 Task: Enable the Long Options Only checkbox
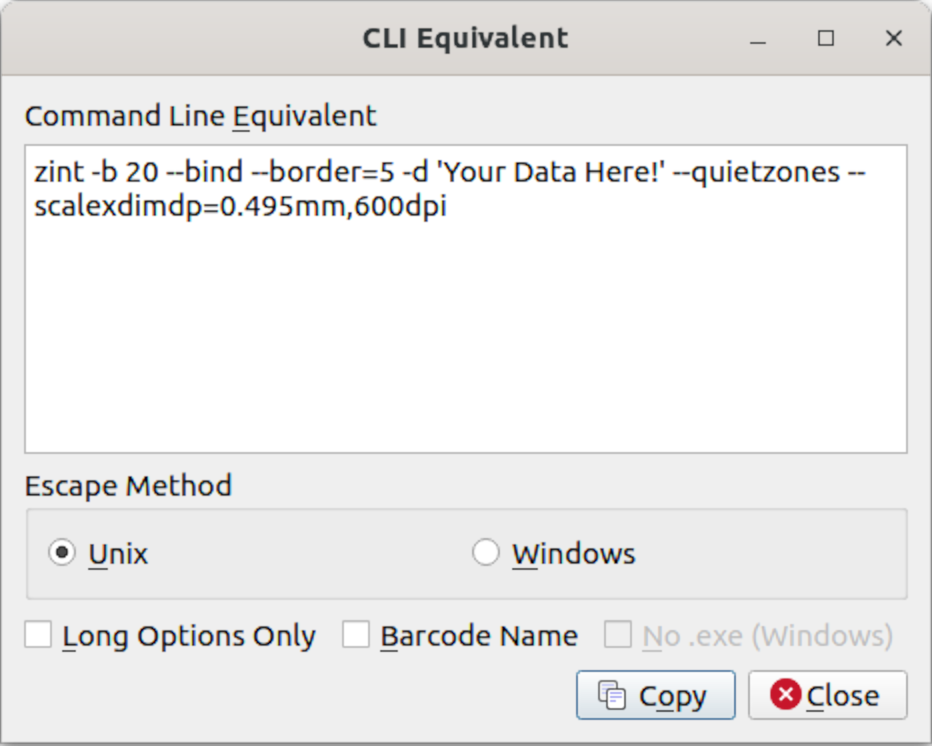tap(38, 634)
